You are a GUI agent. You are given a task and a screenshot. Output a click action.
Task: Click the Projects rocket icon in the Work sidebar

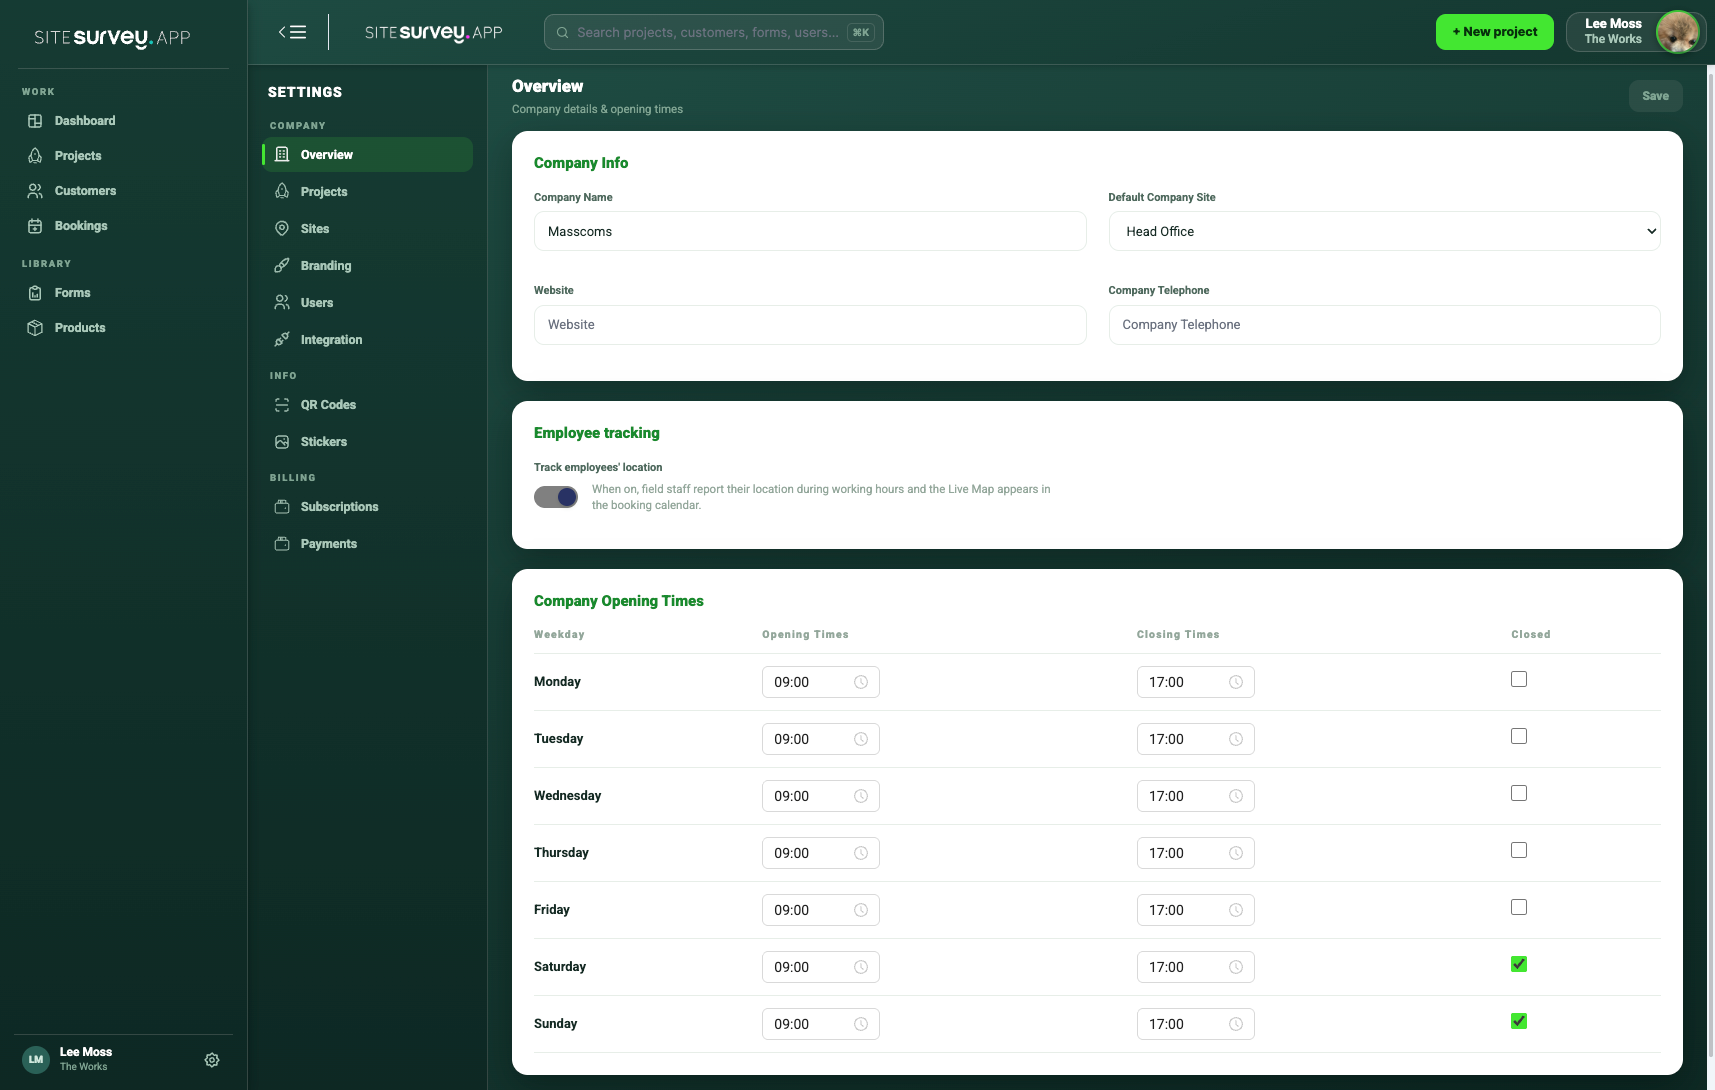35,156
